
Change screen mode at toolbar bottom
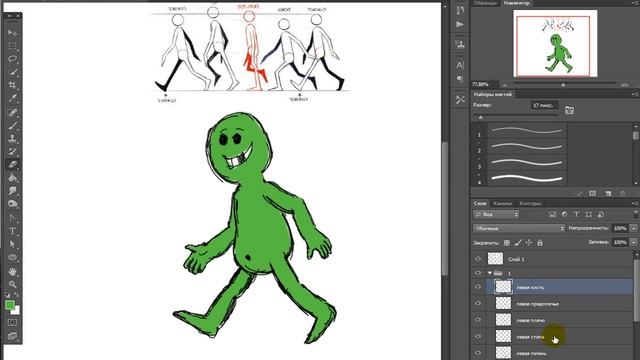coord(12,336)
